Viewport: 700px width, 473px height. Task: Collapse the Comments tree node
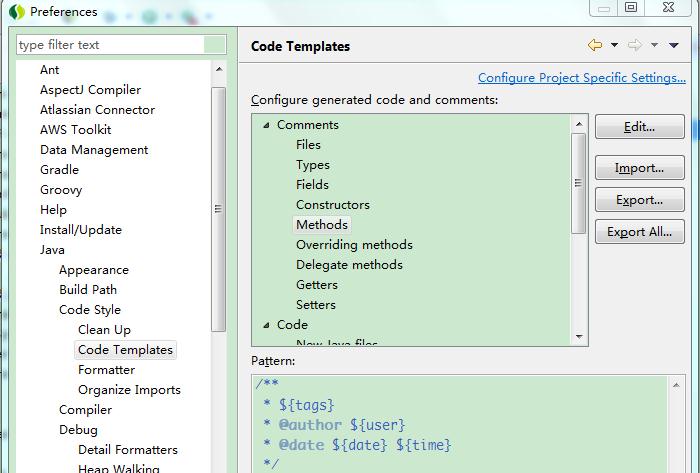click(266, 125)
